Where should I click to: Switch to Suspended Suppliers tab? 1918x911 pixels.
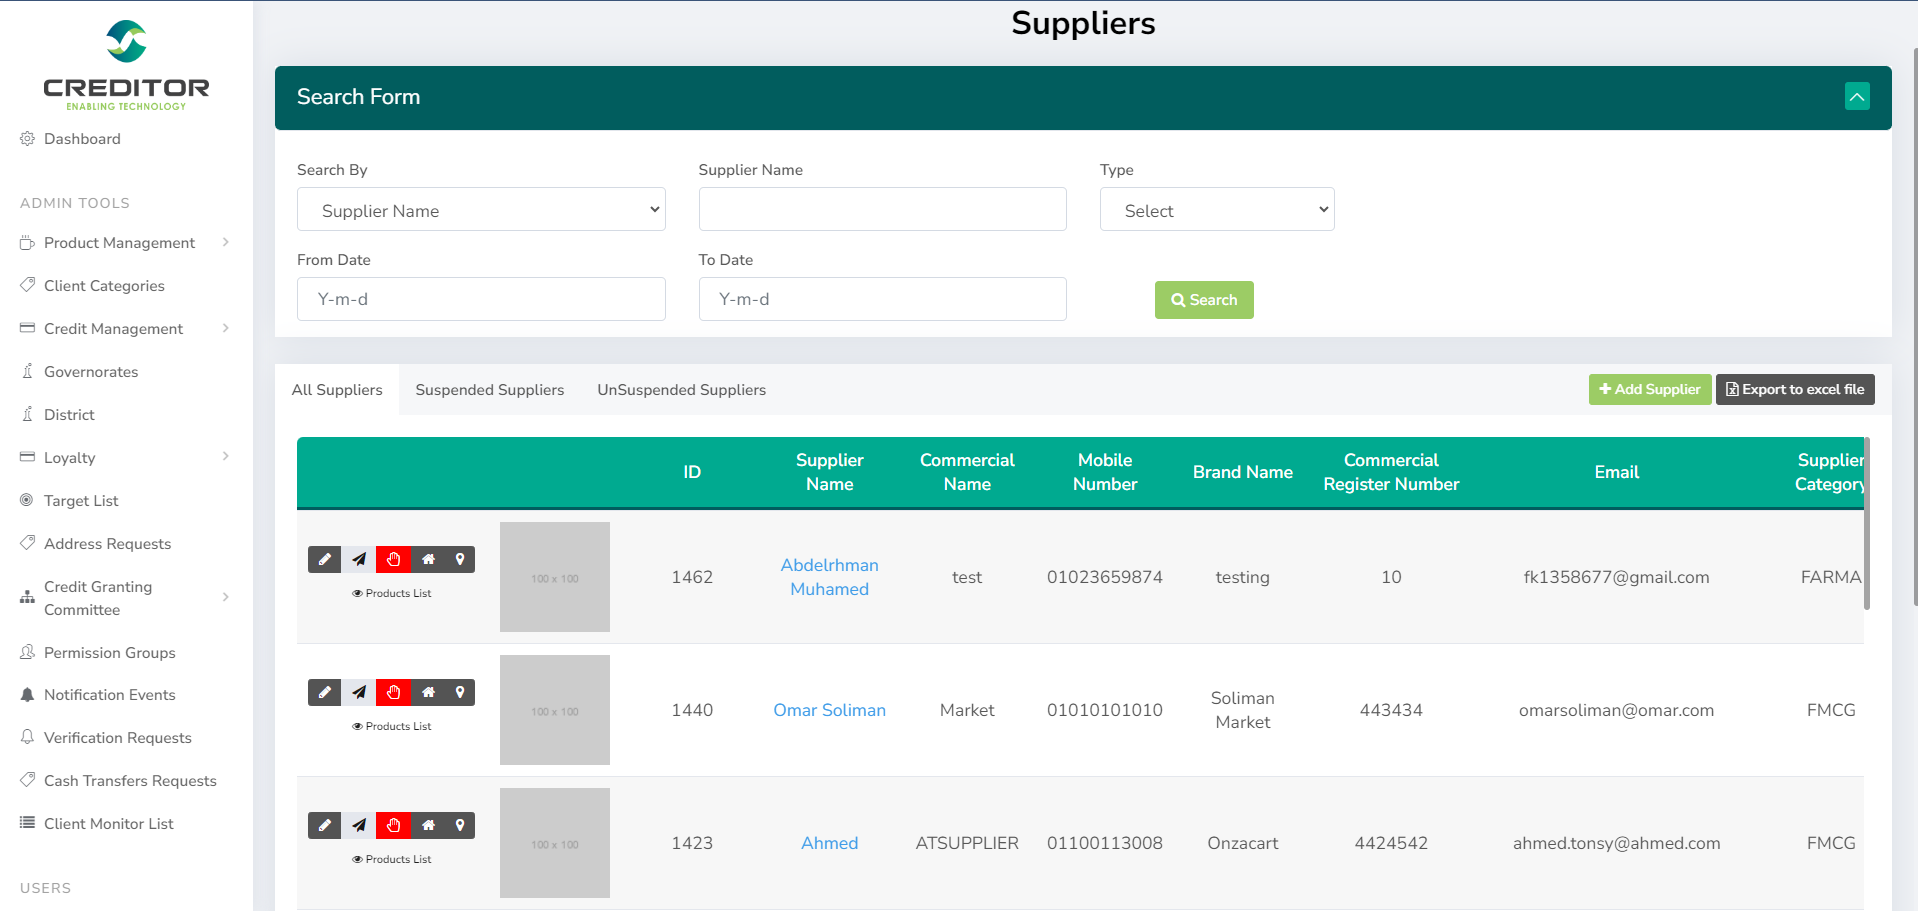click(489, 390)
